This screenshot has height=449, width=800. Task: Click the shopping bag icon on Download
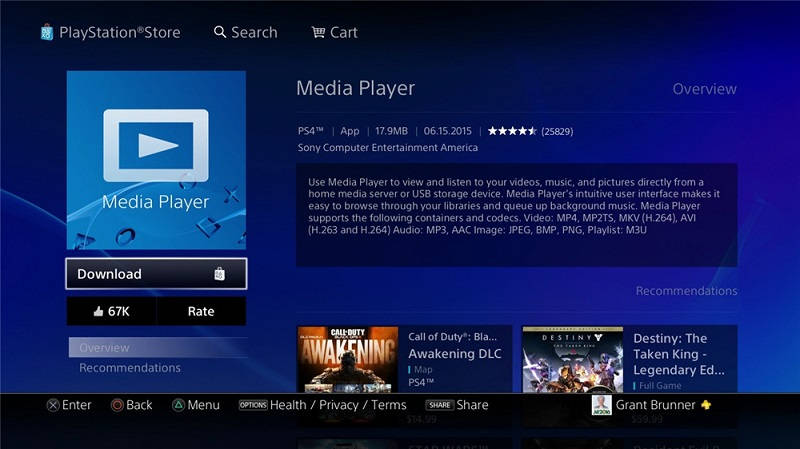[219, 274]
